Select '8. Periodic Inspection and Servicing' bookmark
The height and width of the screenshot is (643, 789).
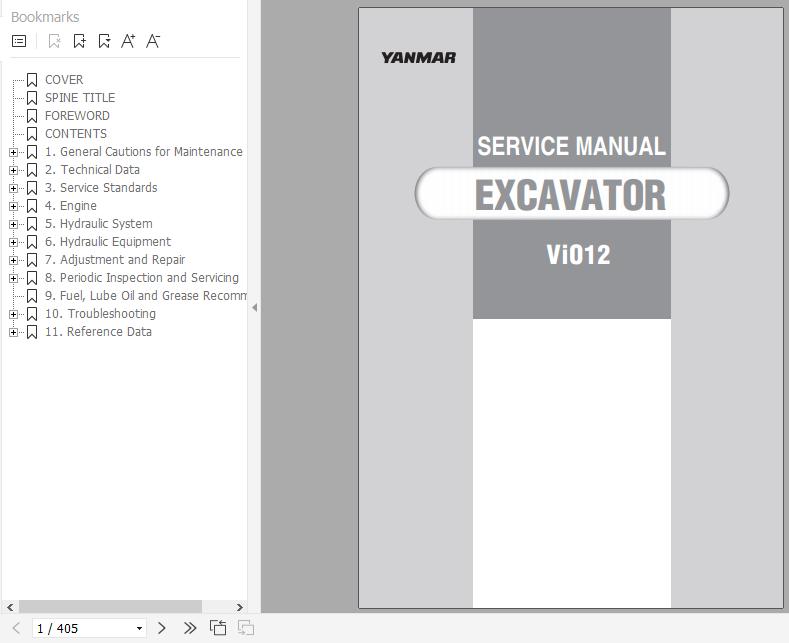pyautogui.click(x=141, y=278)
